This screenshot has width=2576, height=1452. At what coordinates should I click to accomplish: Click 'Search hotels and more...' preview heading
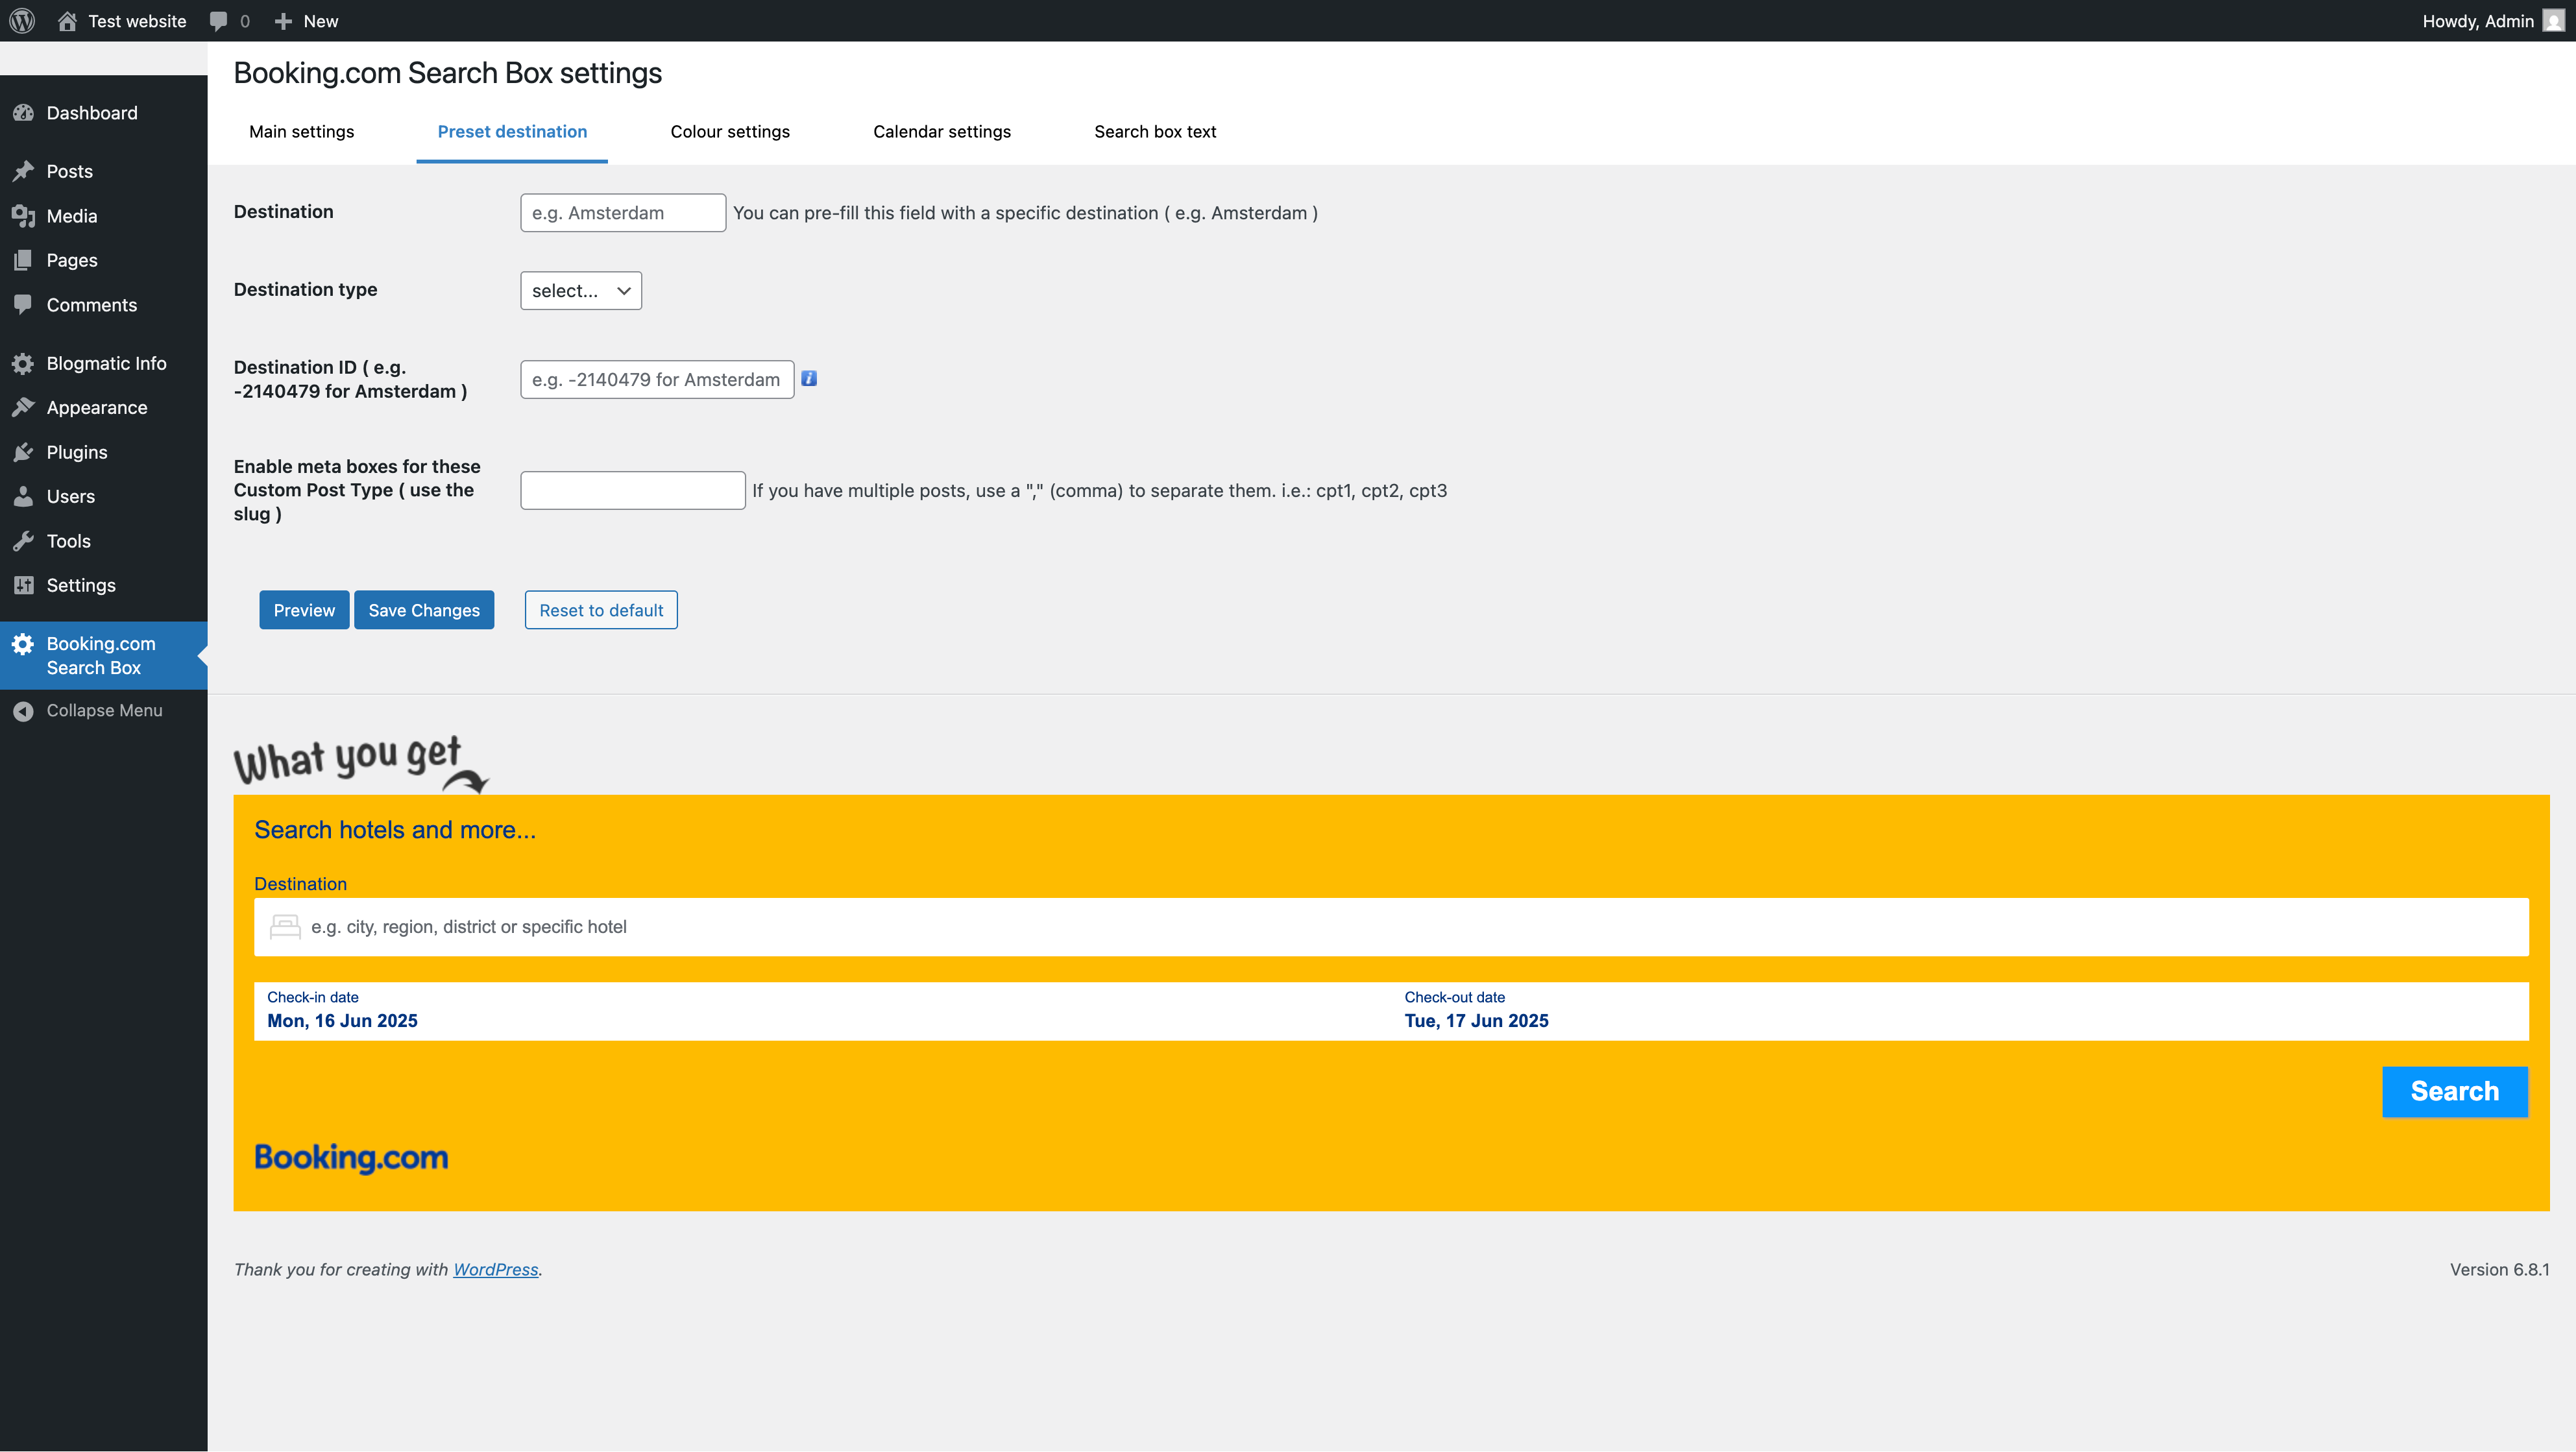point(395,830)
